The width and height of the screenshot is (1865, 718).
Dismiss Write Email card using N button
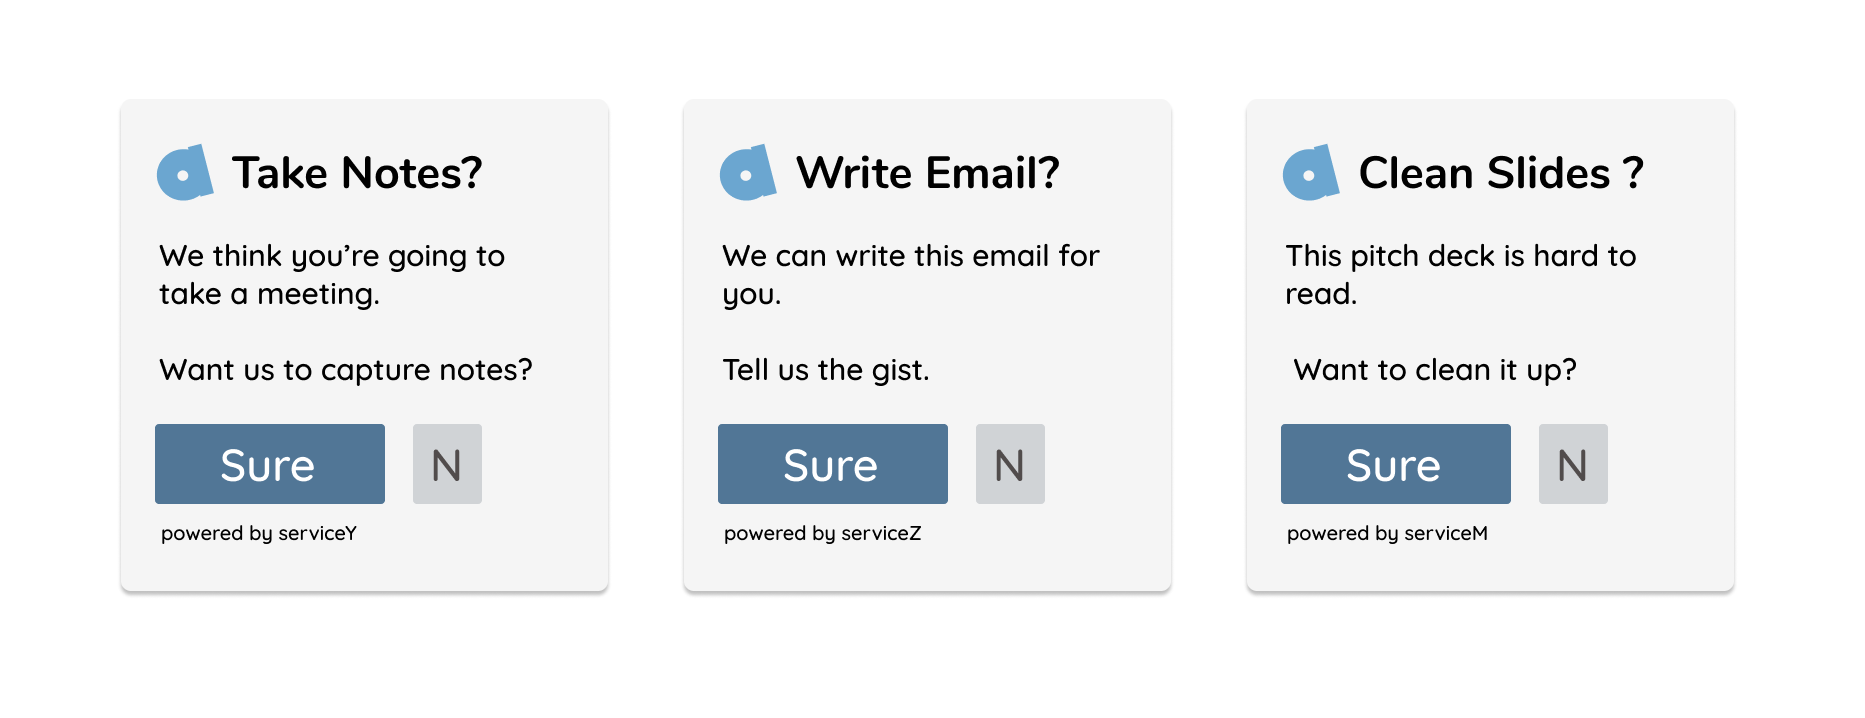pos(1010,464)
